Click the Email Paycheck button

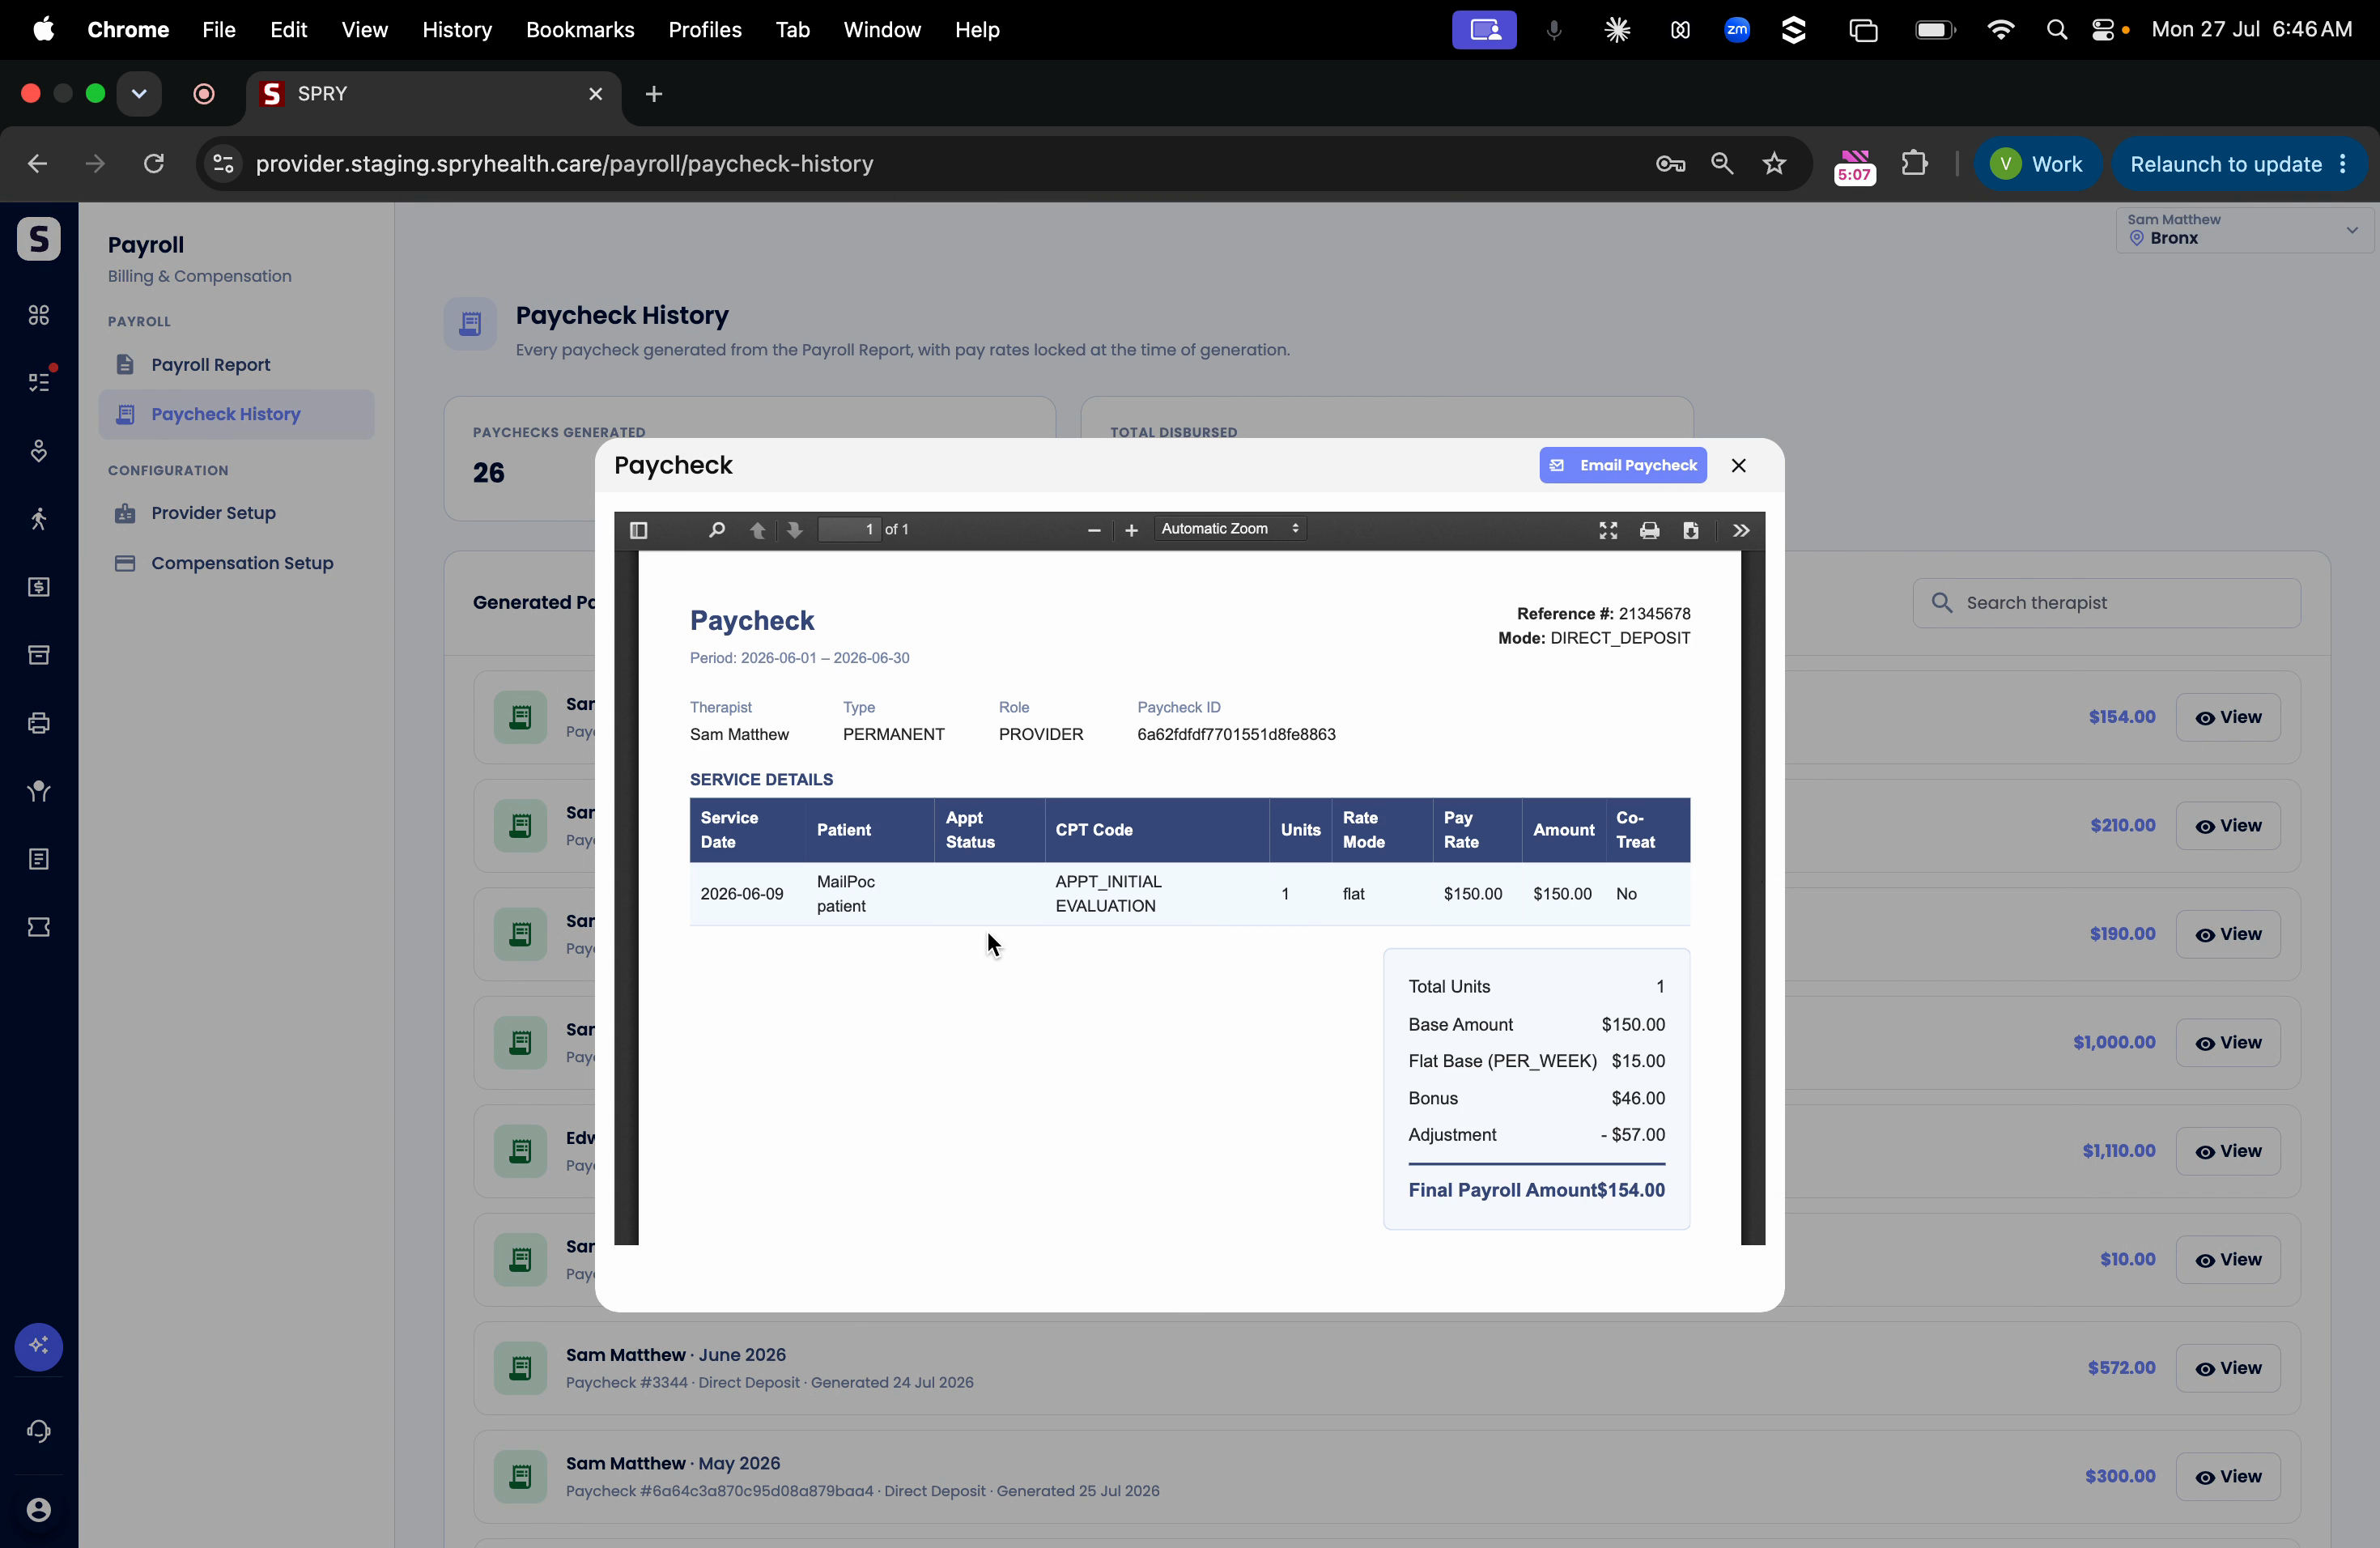click(x=1623, y=465)
